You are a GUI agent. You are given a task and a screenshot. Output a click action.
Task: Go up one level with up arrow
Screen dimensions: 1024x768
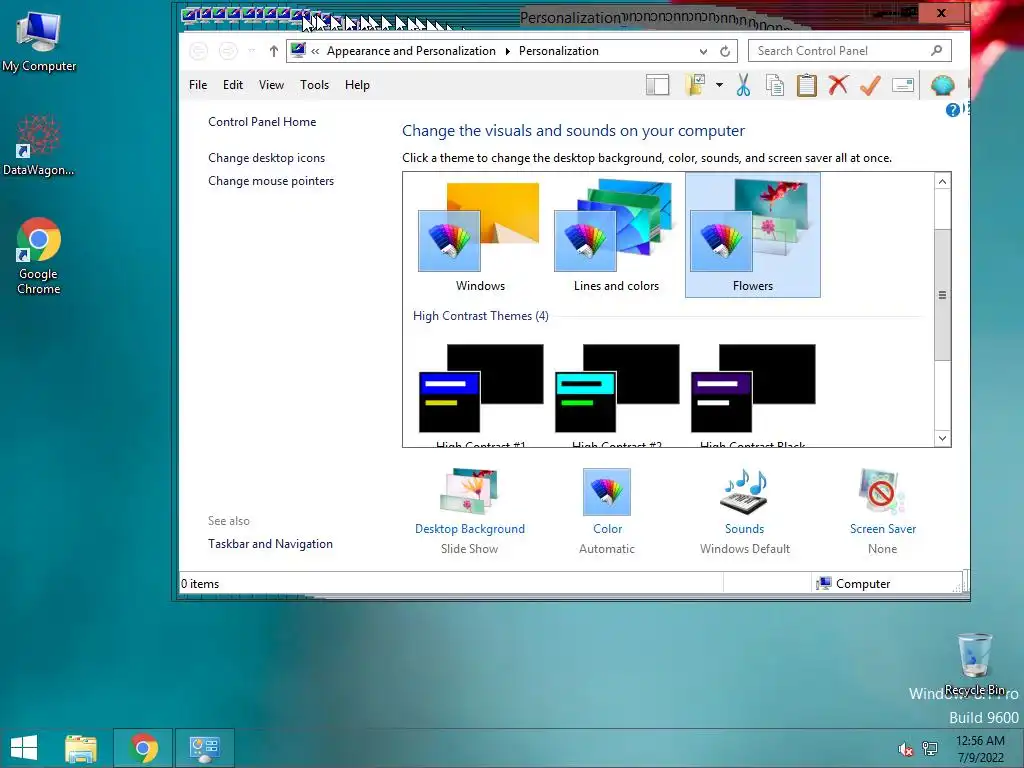pyautogui.click(x=274, y=51)
